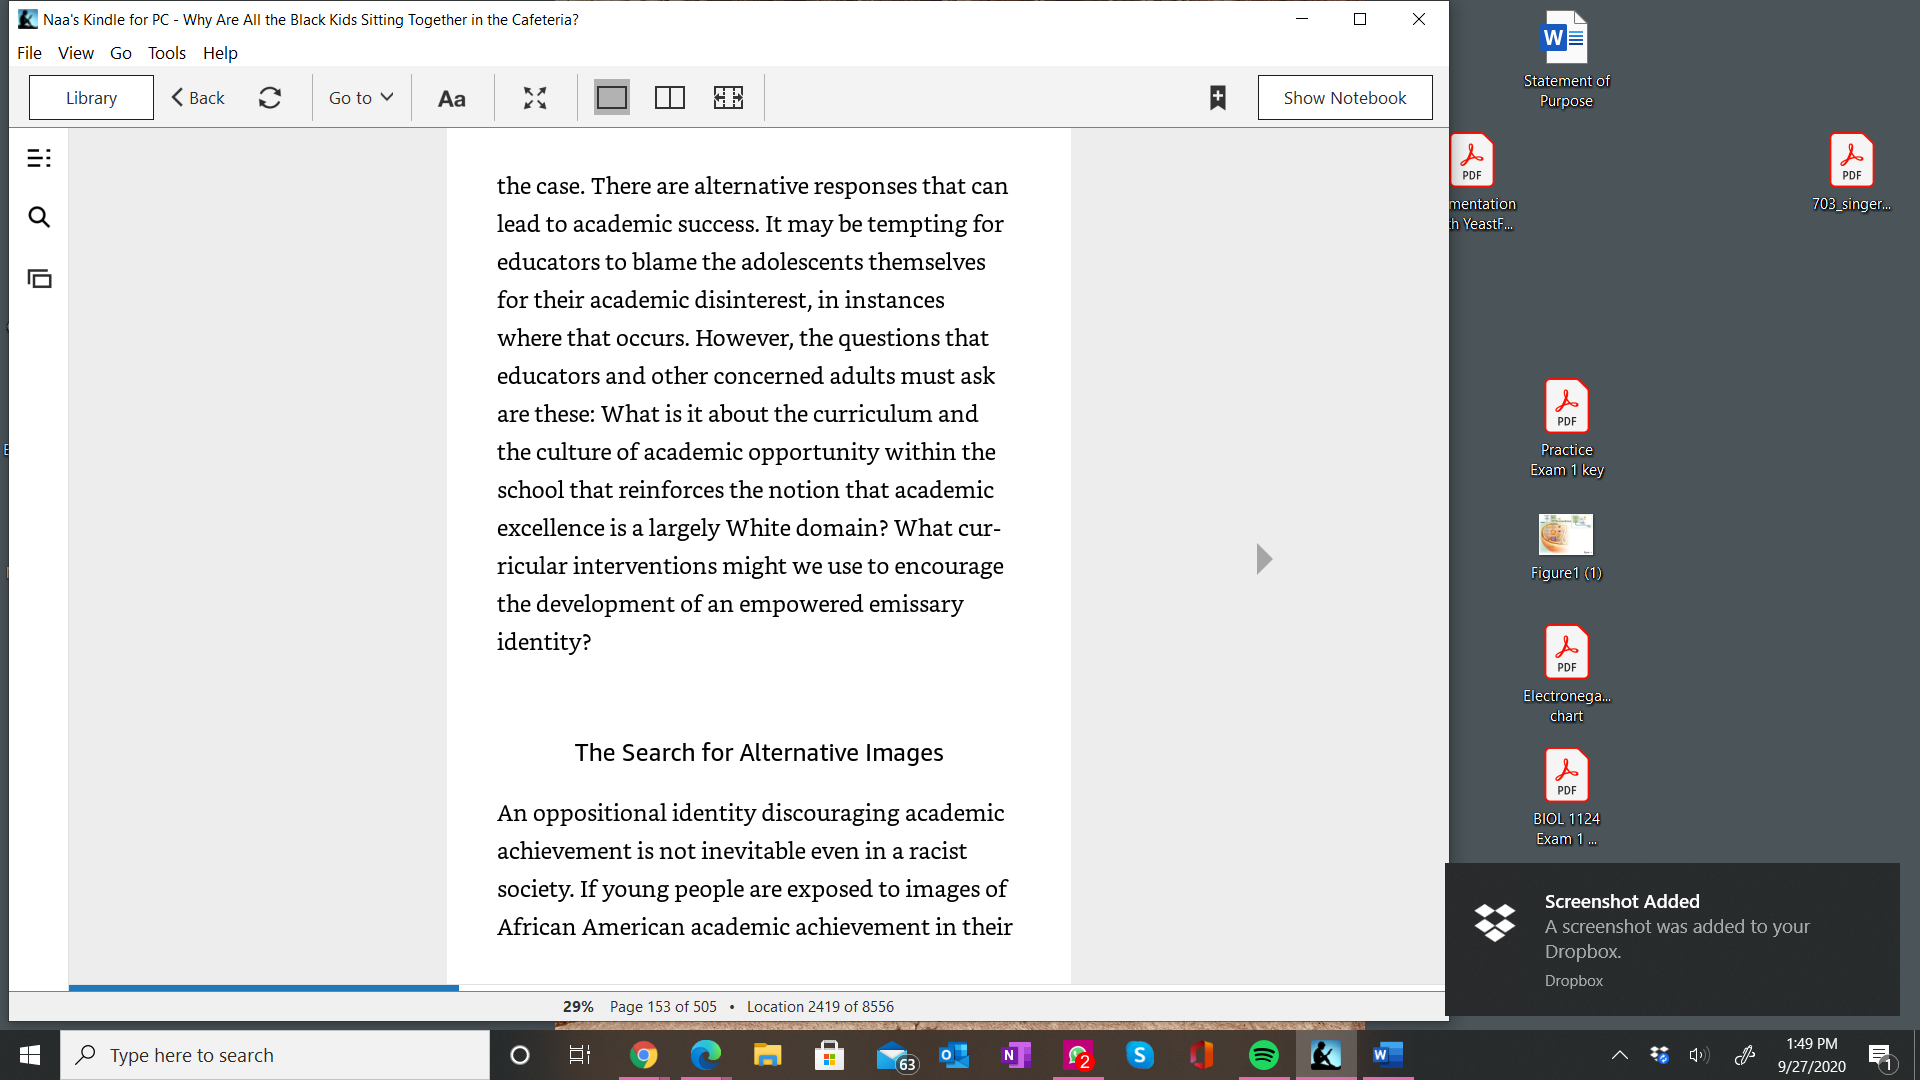
Task: Open Office app from the taskbar
Action: point(1202,1055)
